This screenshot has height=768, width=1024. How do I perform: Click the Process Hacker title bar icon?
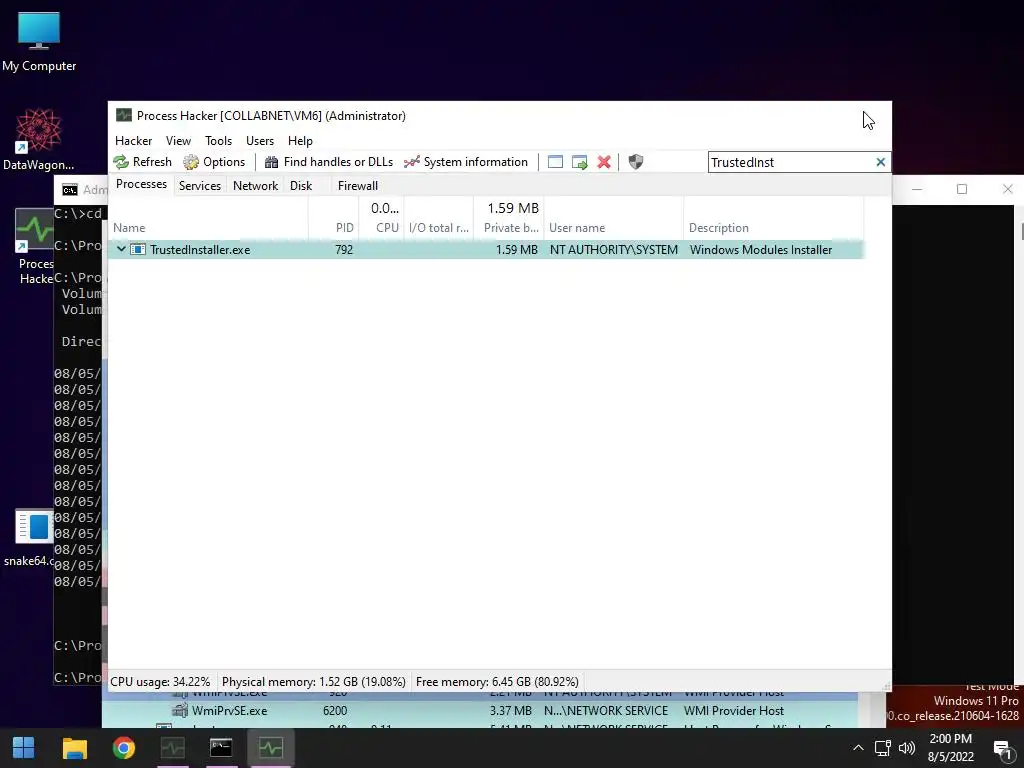(x=123, y=115)
